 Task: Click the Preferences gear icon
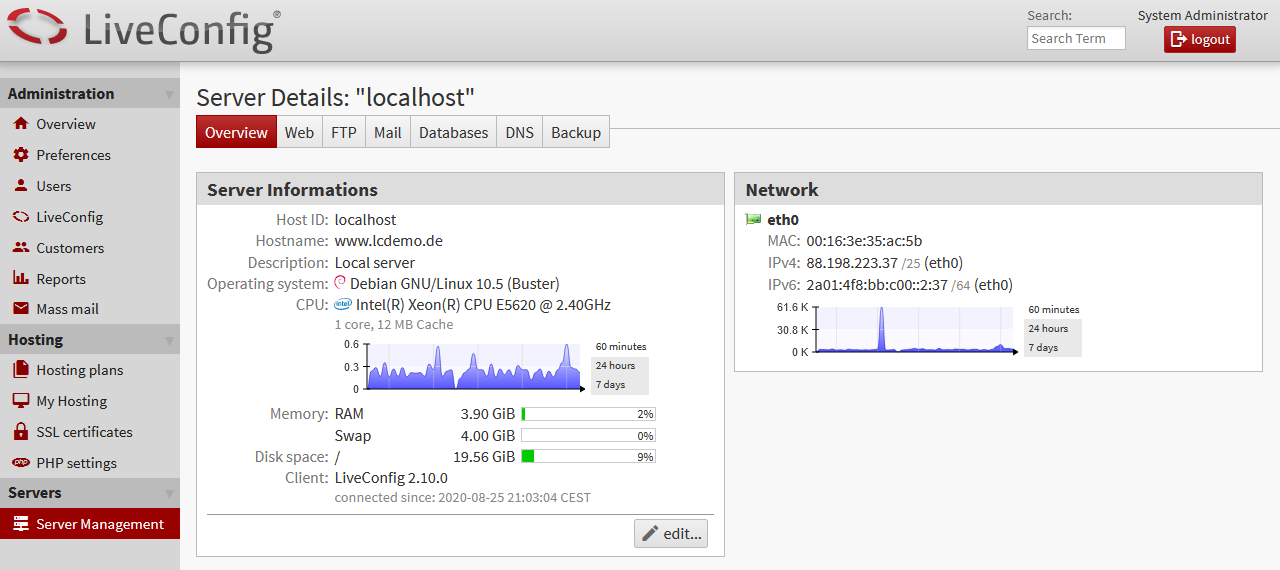pos(20,155)
